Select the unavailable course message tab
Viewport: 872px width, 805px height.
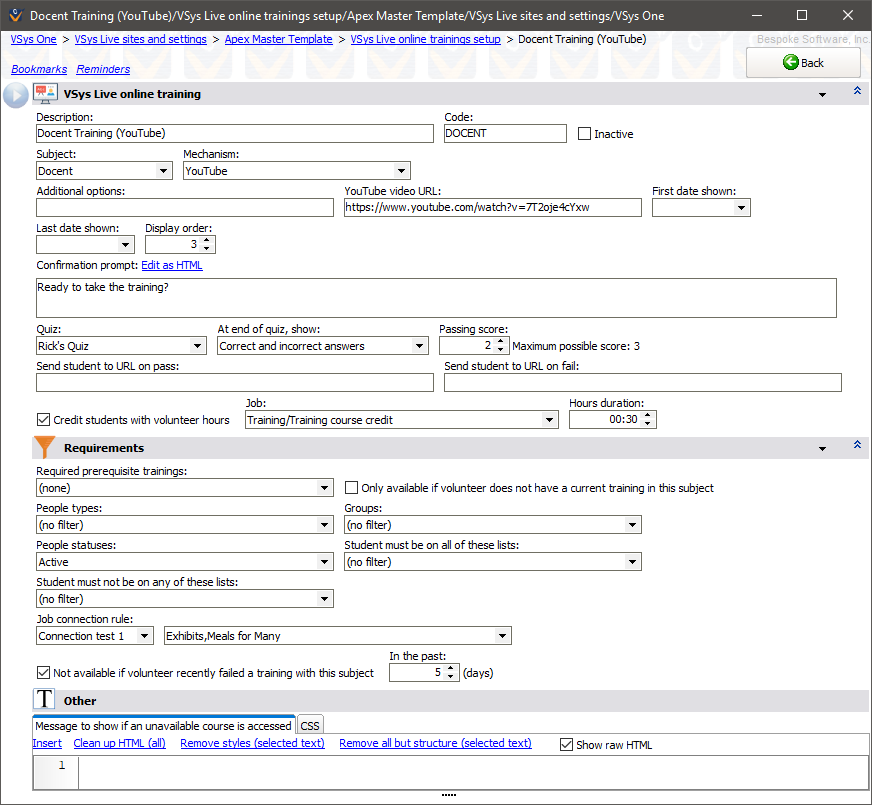[x=164, y=726]
